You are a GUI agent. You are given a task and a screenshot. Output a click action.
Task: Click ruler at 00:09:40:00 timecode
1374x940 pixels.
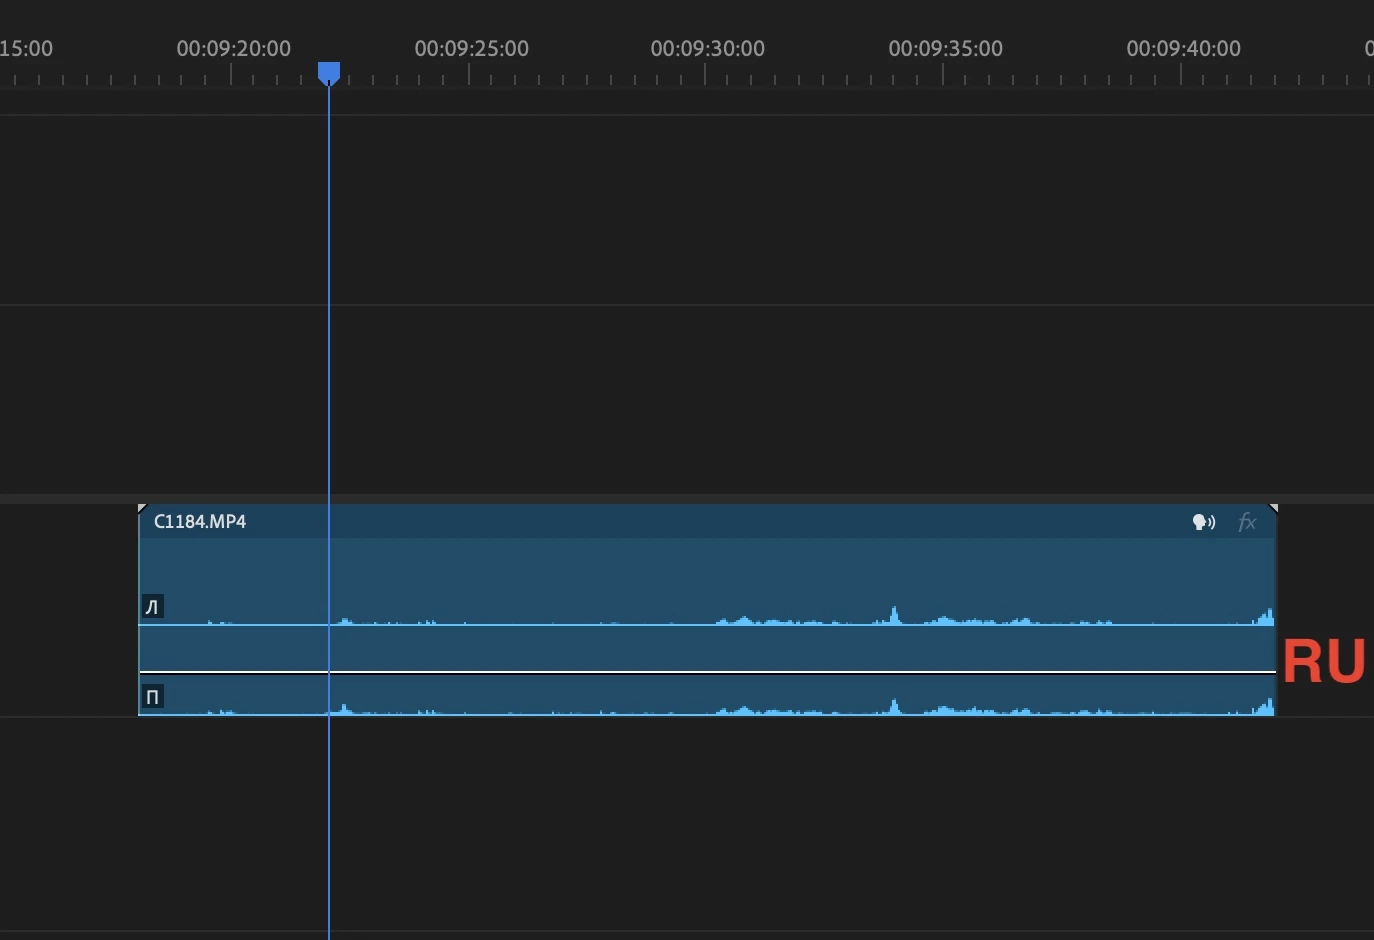[x=1183, y=48]
